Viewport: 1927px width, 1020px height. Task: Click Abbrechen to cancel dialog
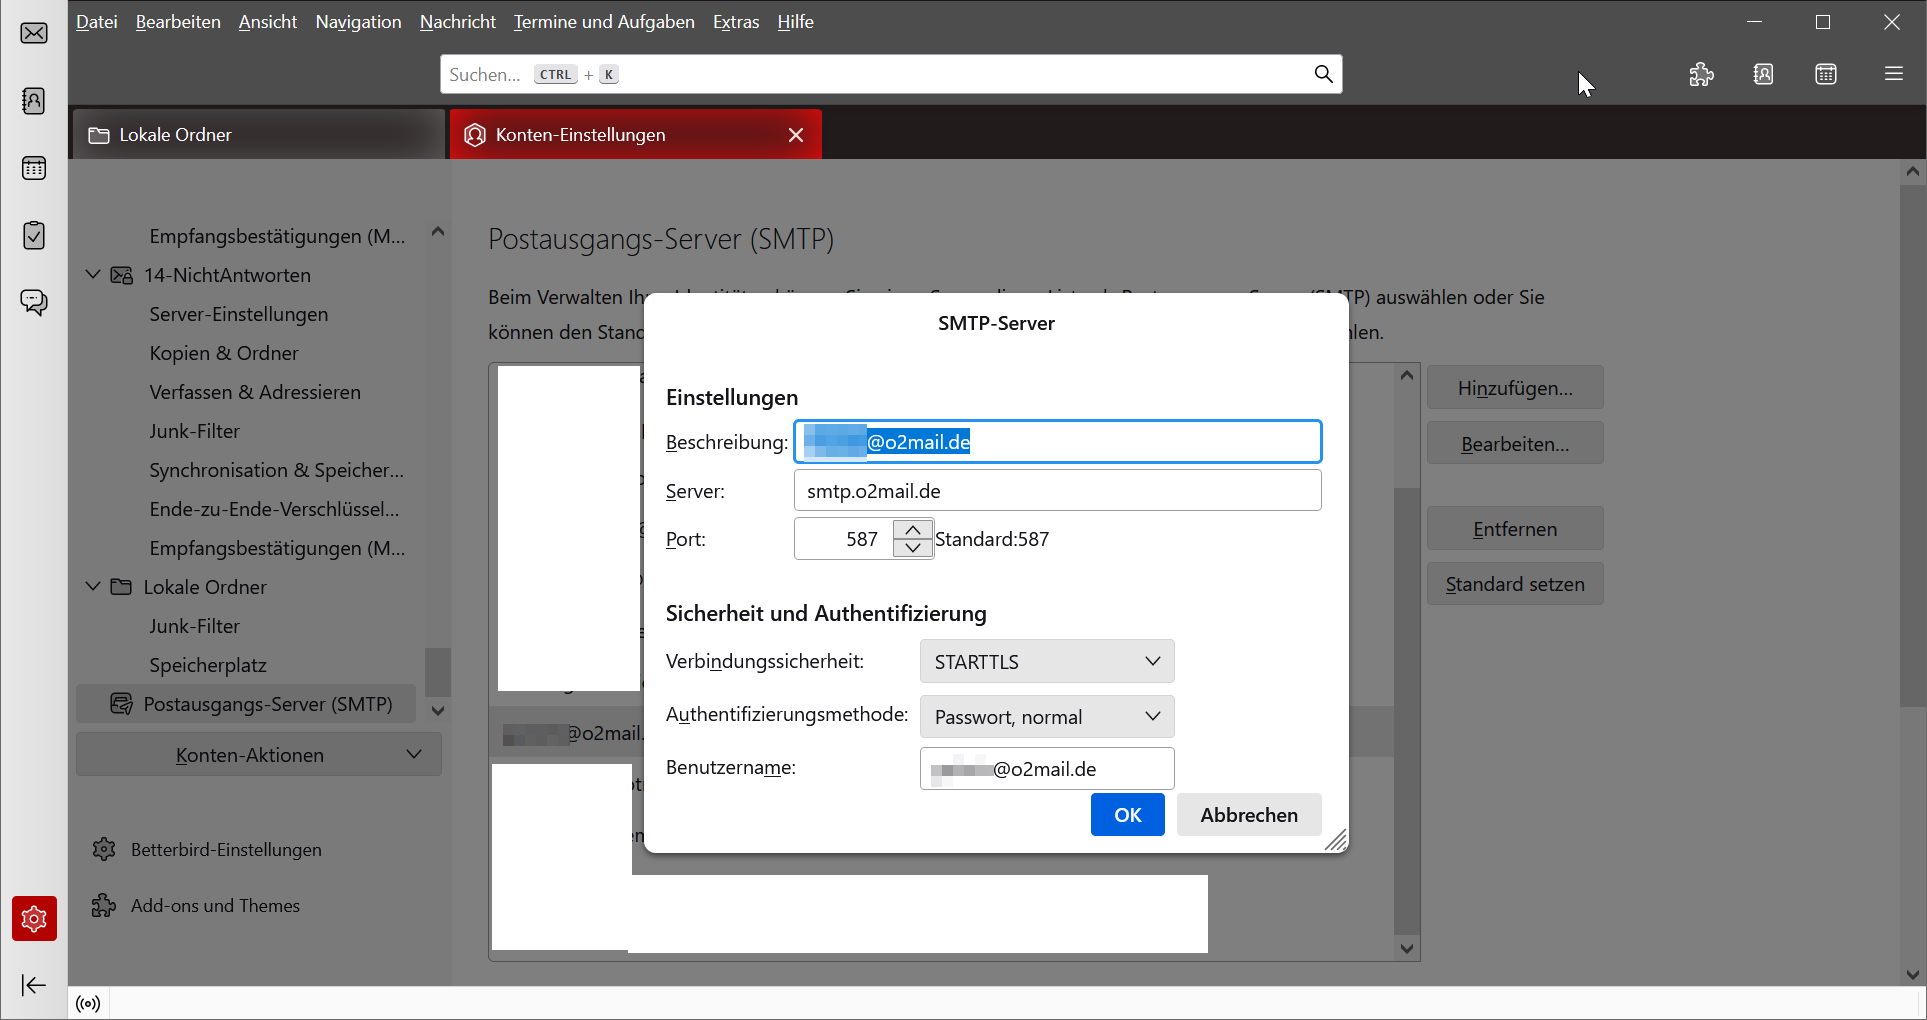click(x=1248, y=815)
